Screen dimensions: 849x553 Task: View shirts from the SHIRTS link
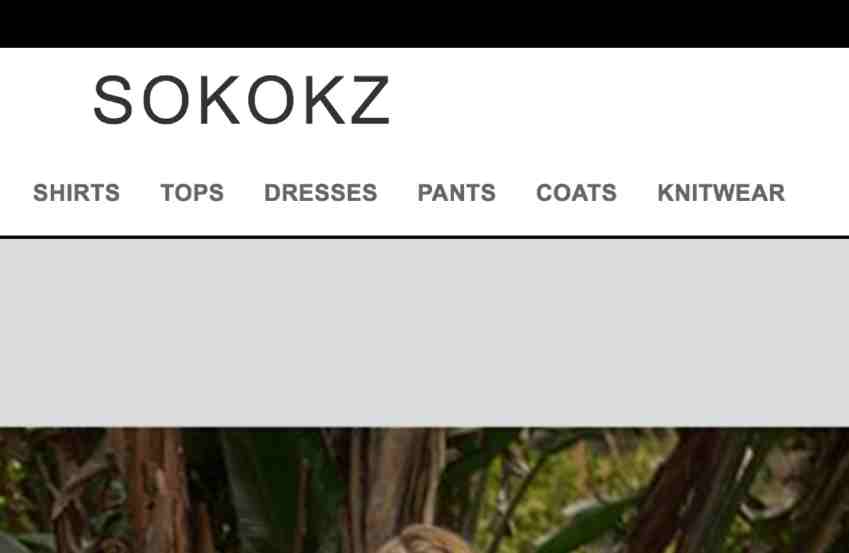(x=76, y=193)
